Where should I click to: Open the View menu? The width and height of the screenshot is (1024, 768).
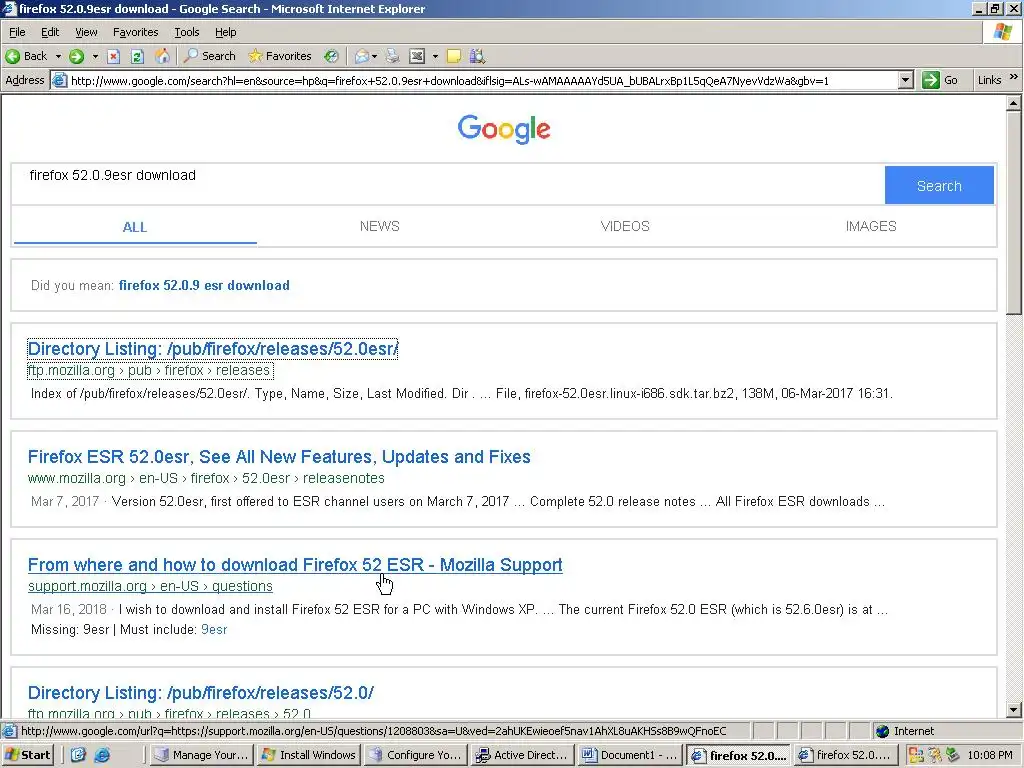tap(86, 32)
